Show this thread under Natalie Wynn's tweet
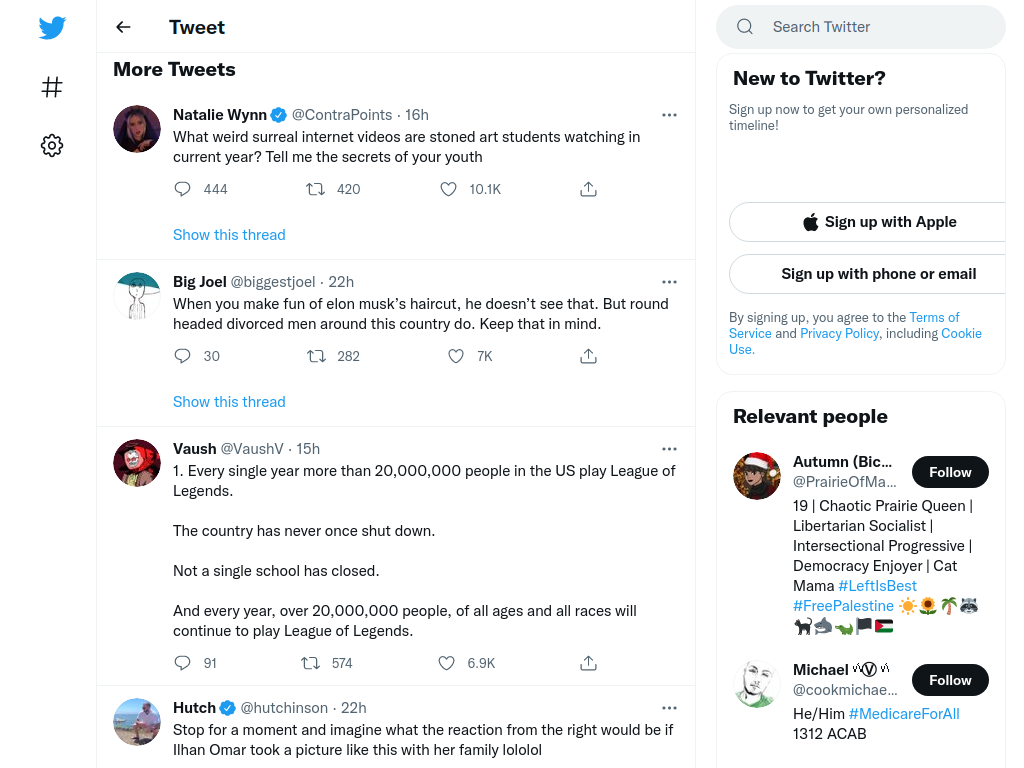 pyautogui.click(x=229, y=235)
